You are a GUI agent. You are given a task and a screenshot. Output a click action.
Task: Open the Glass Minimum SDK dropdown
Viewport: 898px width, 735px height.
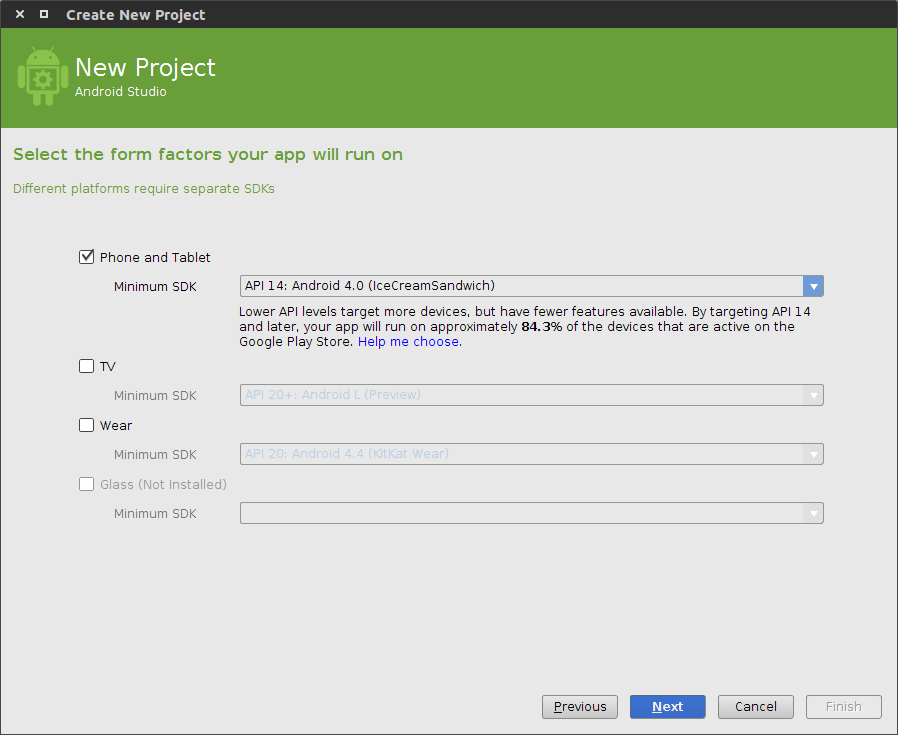pos(531,513)
